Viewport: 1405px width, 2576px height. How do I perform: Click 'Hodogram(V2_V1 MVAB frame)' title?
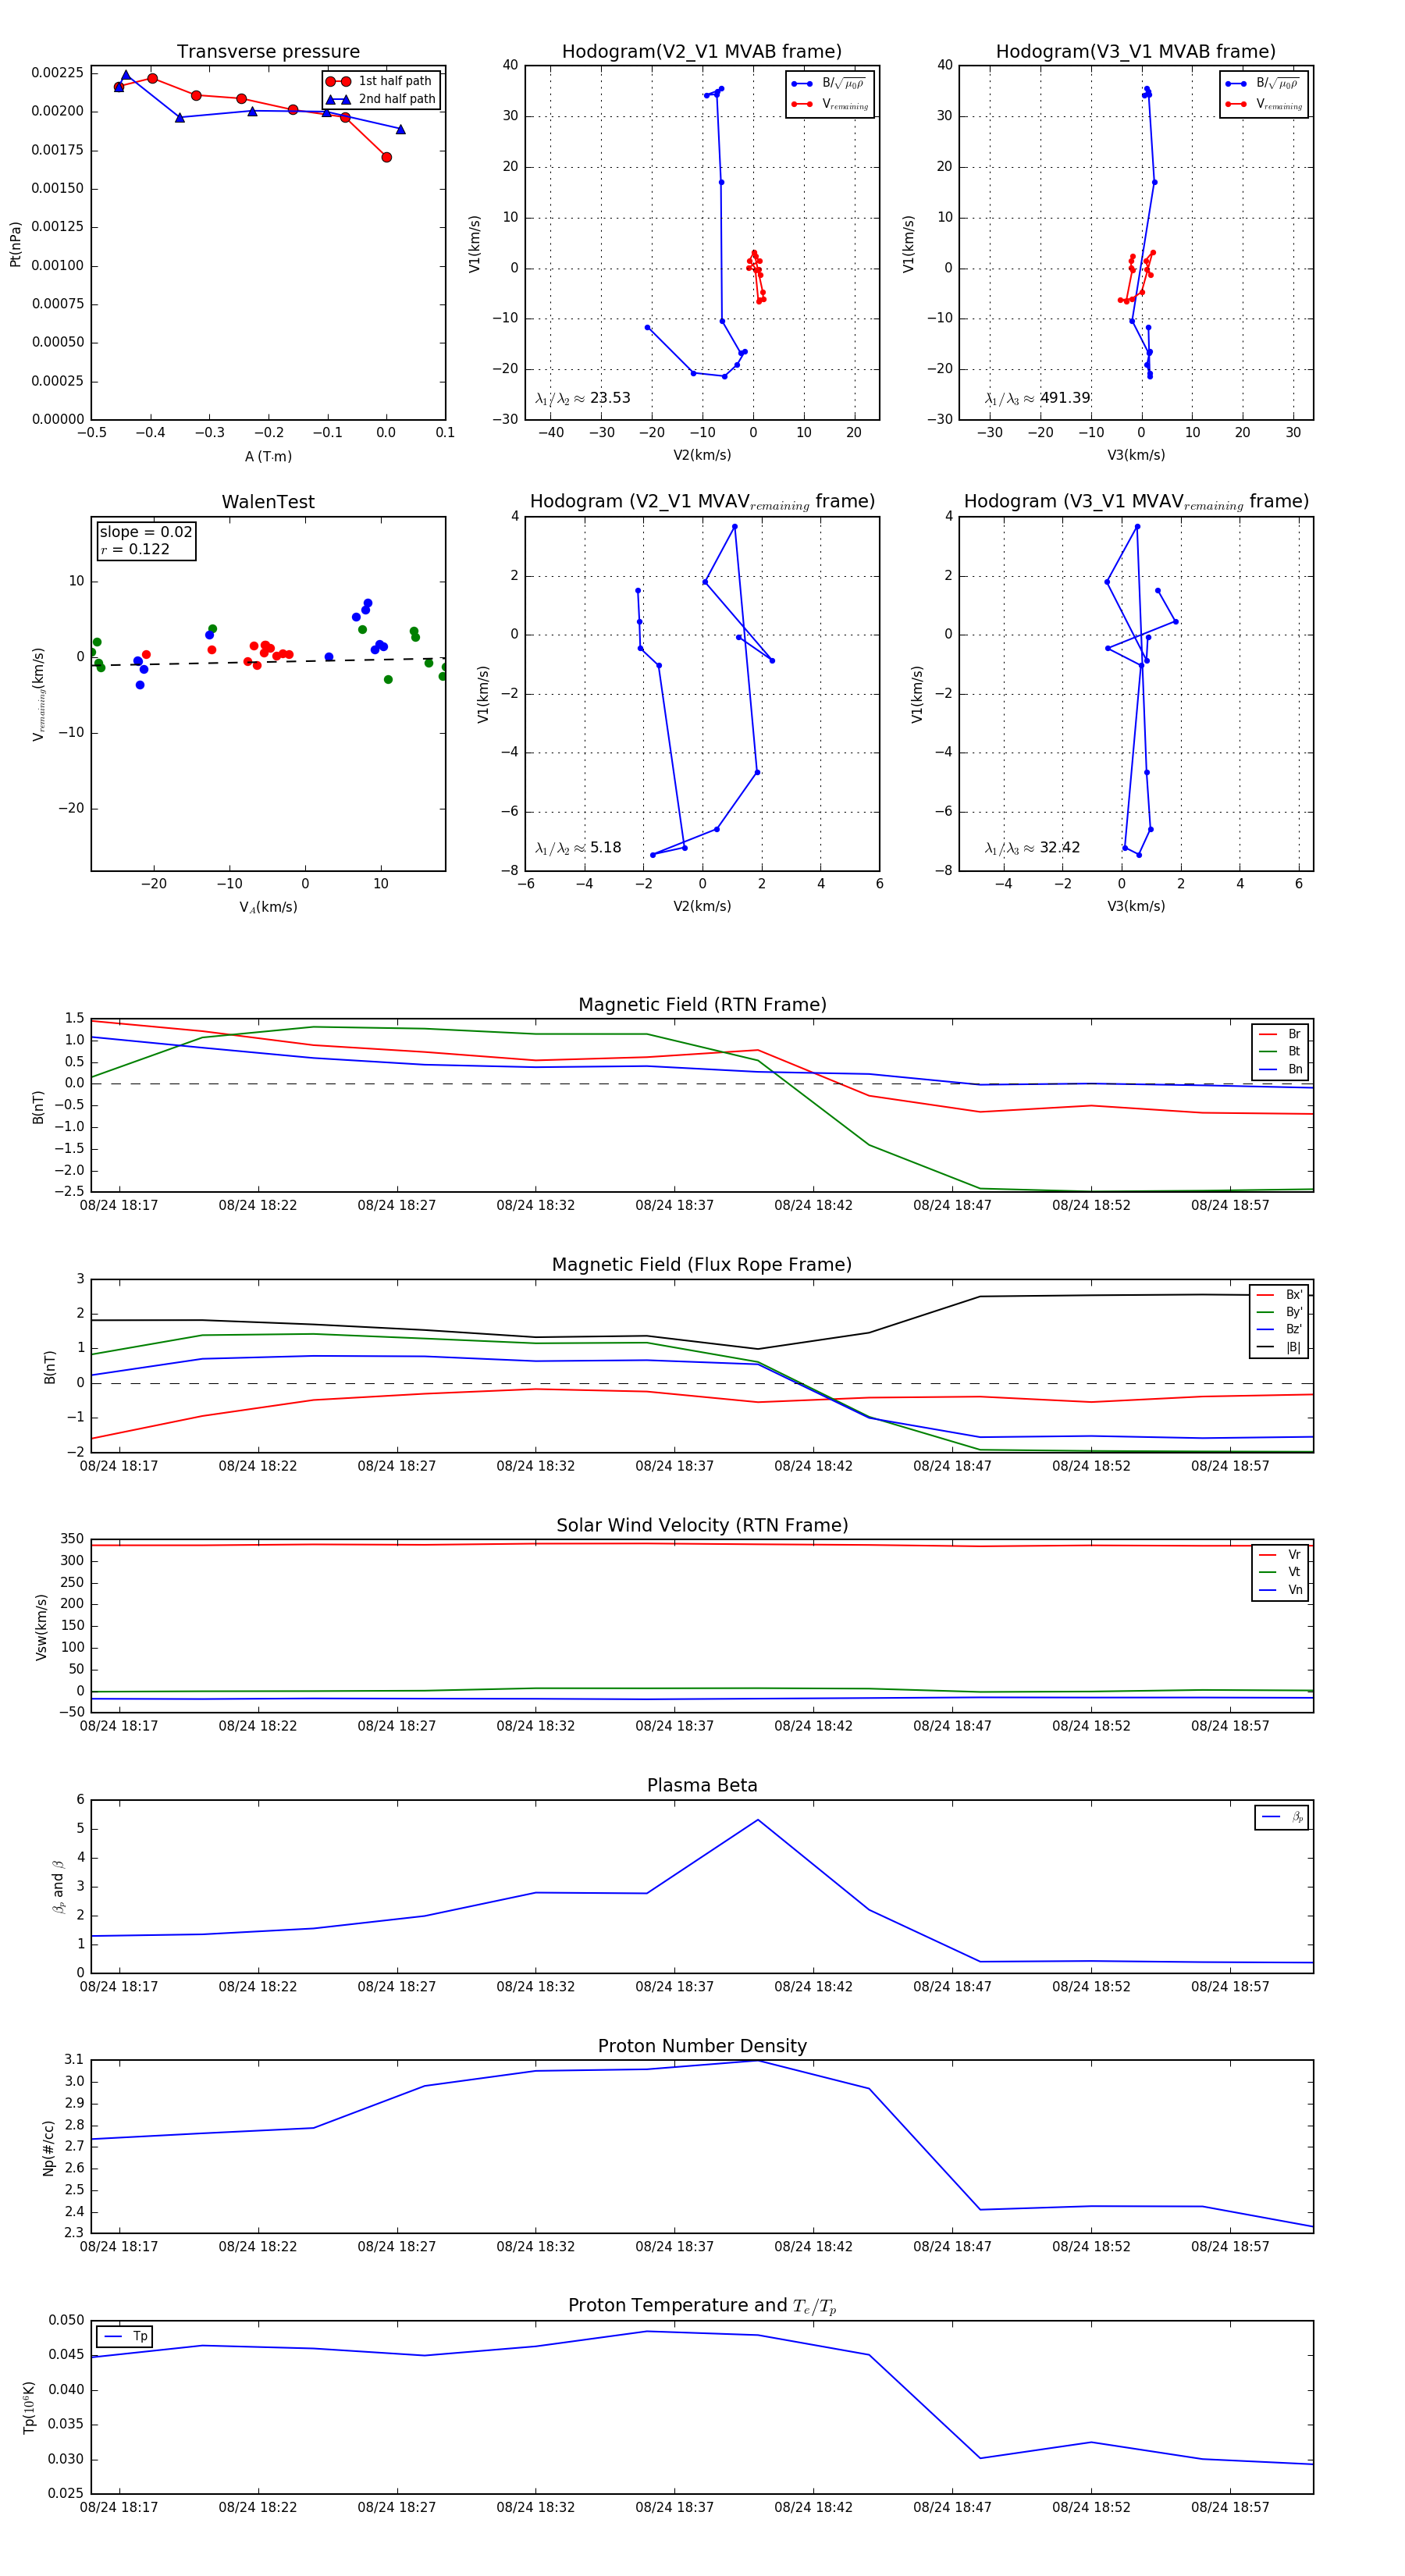click(x=702, y=52)
